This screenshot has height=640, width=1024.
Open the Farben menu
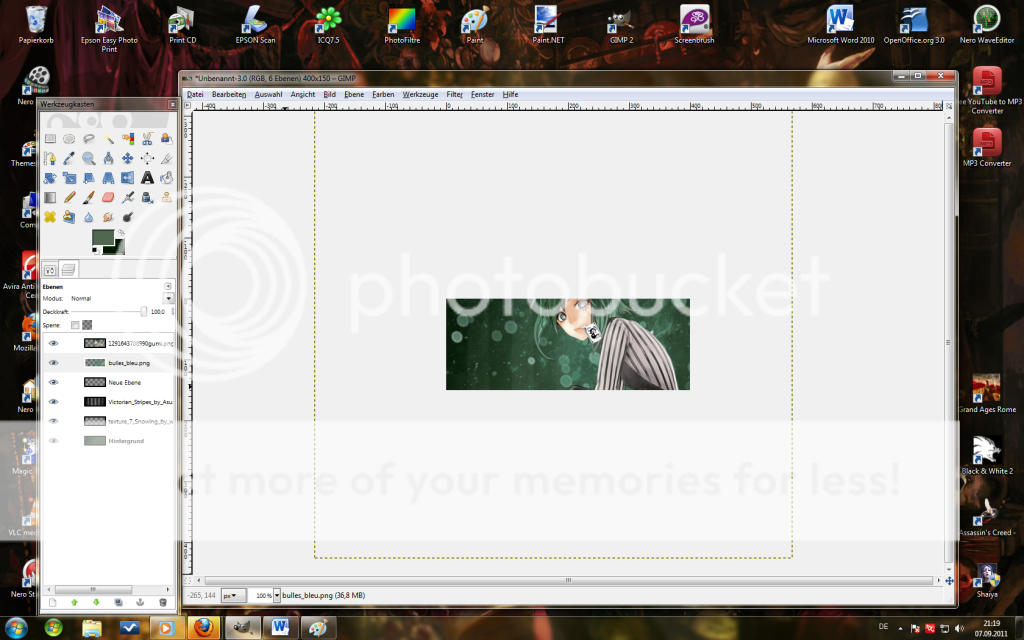(x=383, y=95)
